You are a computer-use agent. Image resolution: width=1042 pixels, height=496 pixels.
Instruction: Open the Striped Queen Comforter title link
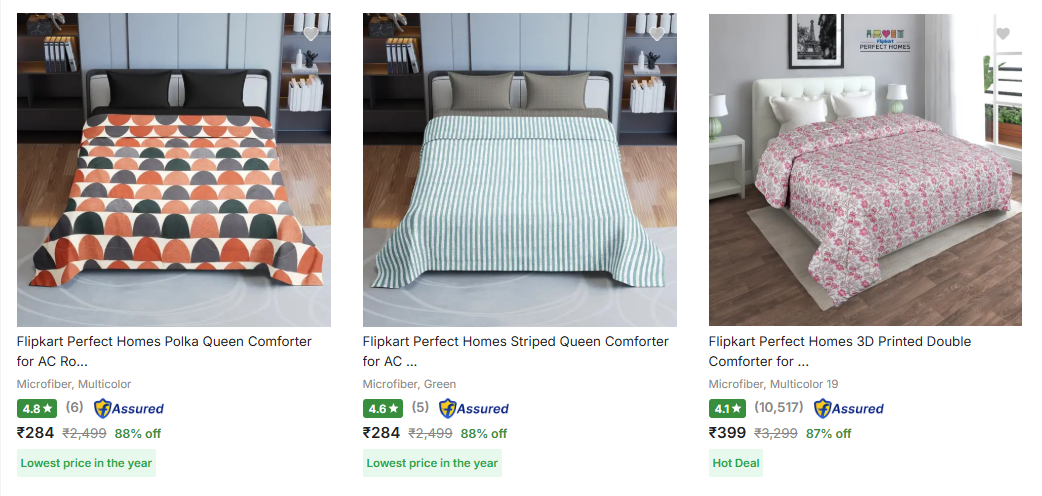(x=515, y=351)
